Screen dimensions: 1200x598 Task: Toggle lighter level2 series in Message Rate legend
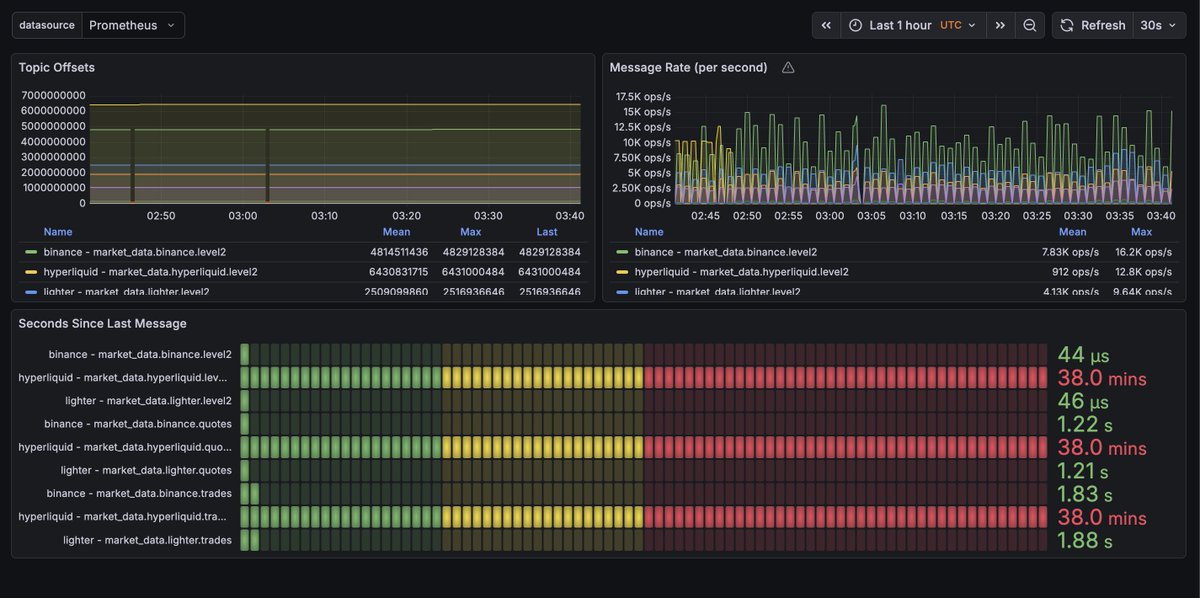717,292
